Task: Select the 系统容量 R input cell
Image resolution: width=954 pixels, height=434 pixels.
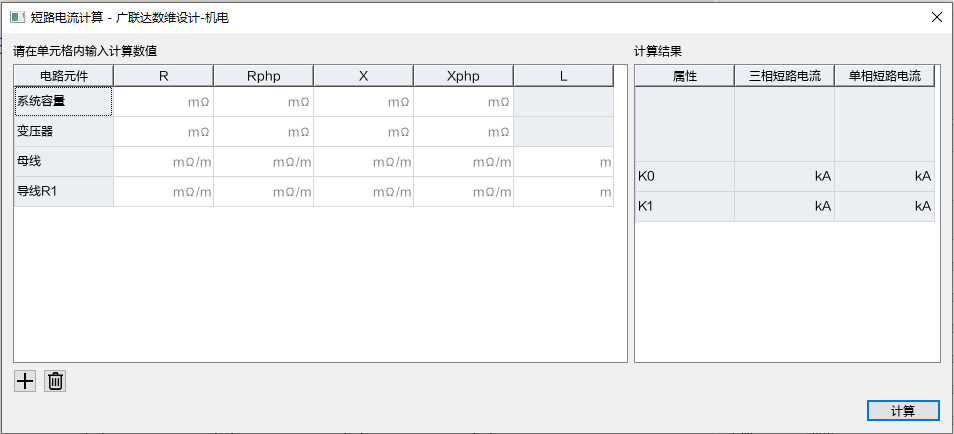Action: pyautogui.click(x=163, y=102)
